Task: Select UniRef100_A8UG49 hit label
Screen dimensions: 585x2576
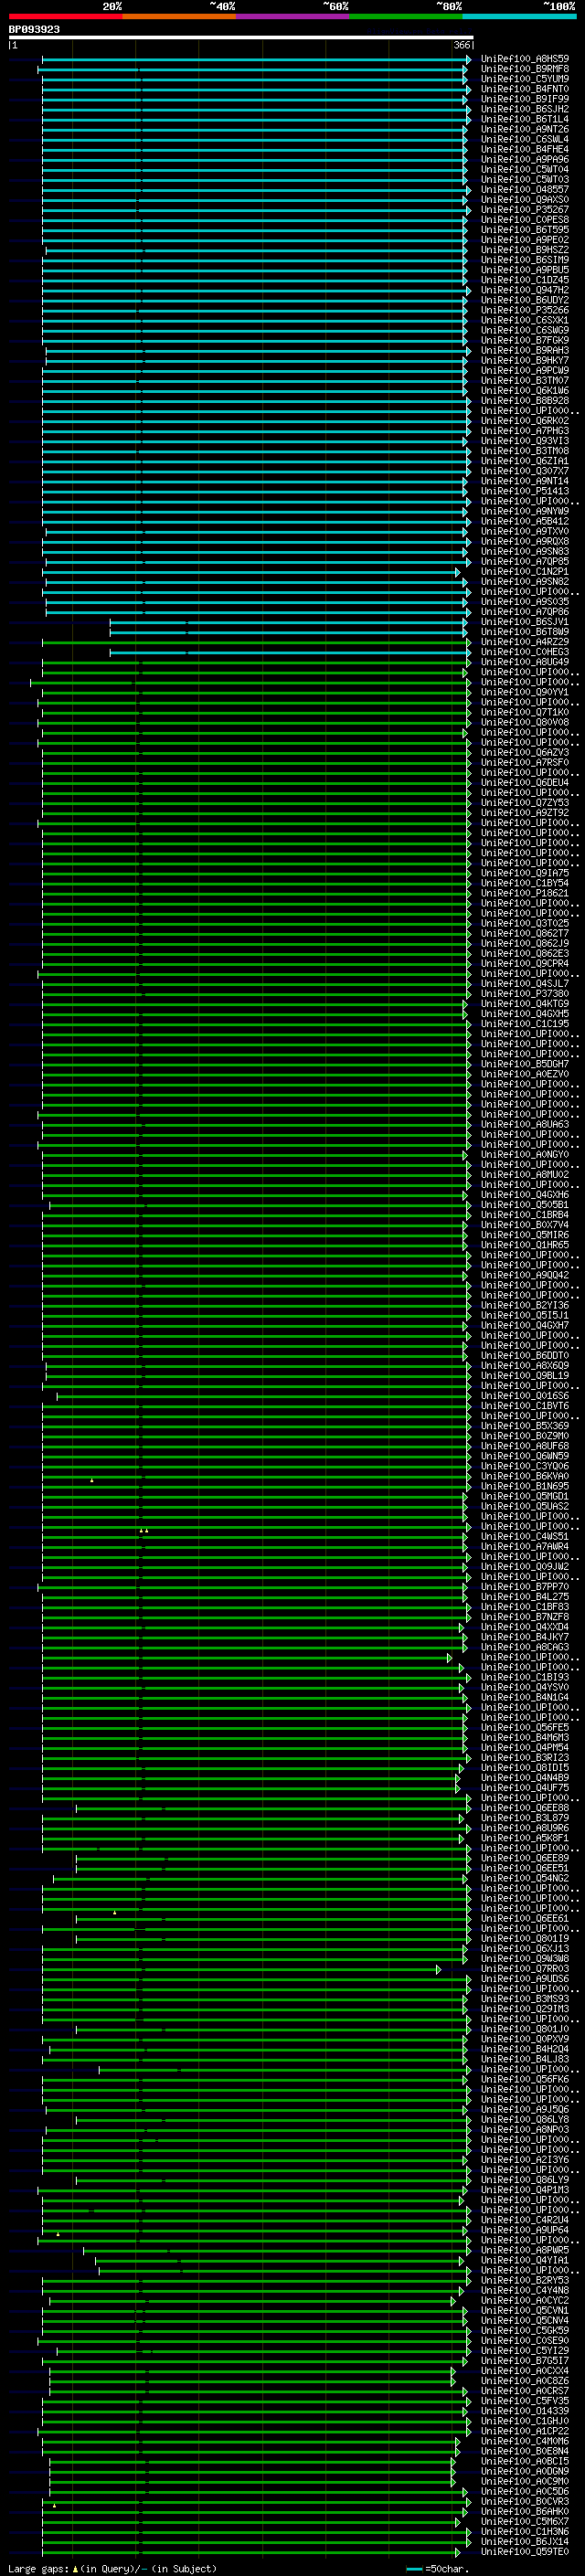Action: click(x=525, y=662)
